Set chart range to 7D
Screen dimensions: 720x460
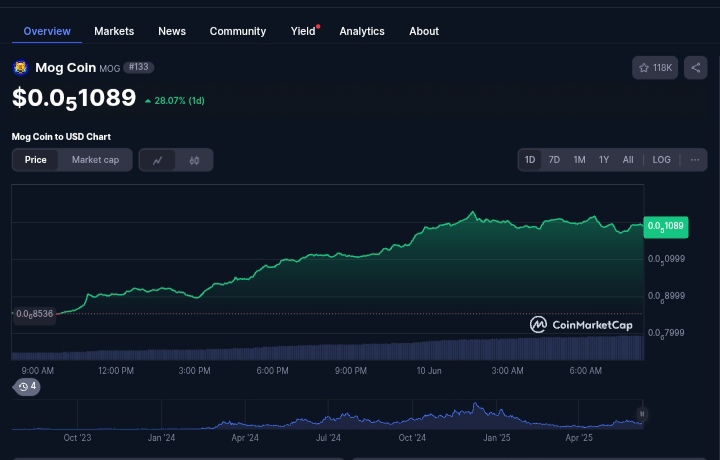coord(554,160)
